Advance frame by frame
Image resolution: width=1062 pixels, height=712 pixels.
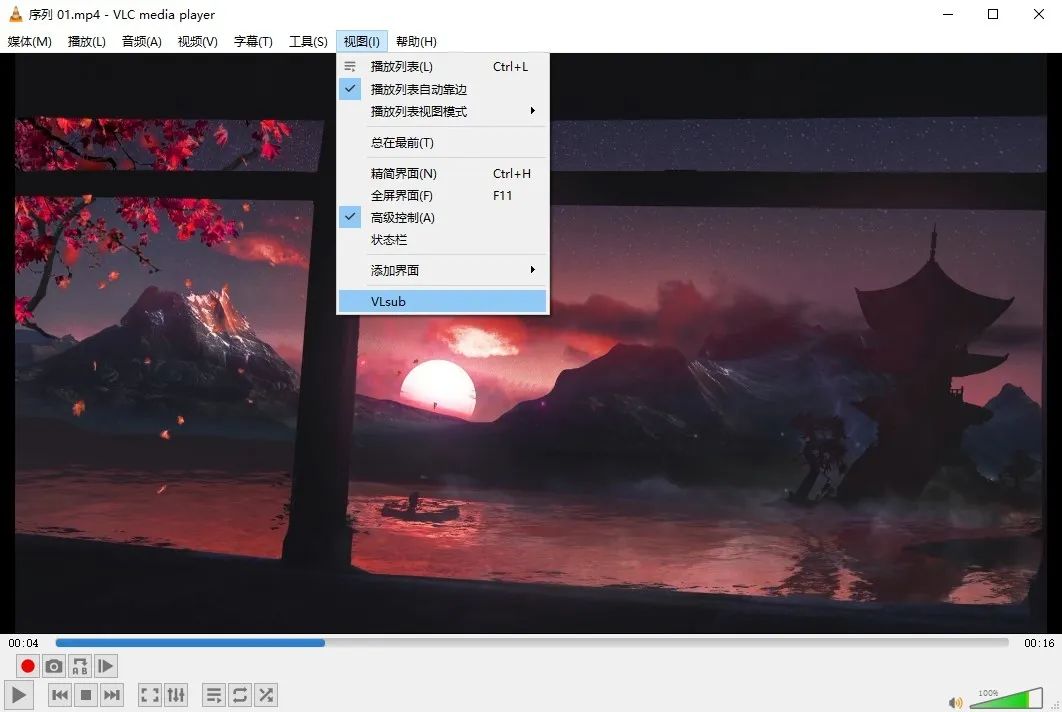coord(105,666)
